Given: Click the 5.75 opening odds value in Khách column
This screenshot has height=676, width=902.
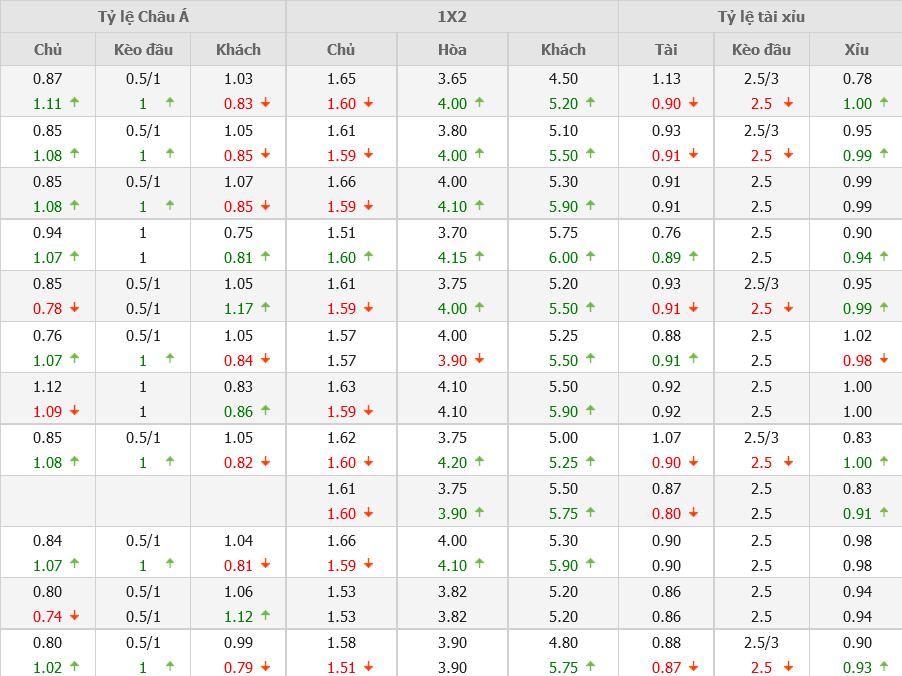Looking at the screenshot, I should point(563,232).
